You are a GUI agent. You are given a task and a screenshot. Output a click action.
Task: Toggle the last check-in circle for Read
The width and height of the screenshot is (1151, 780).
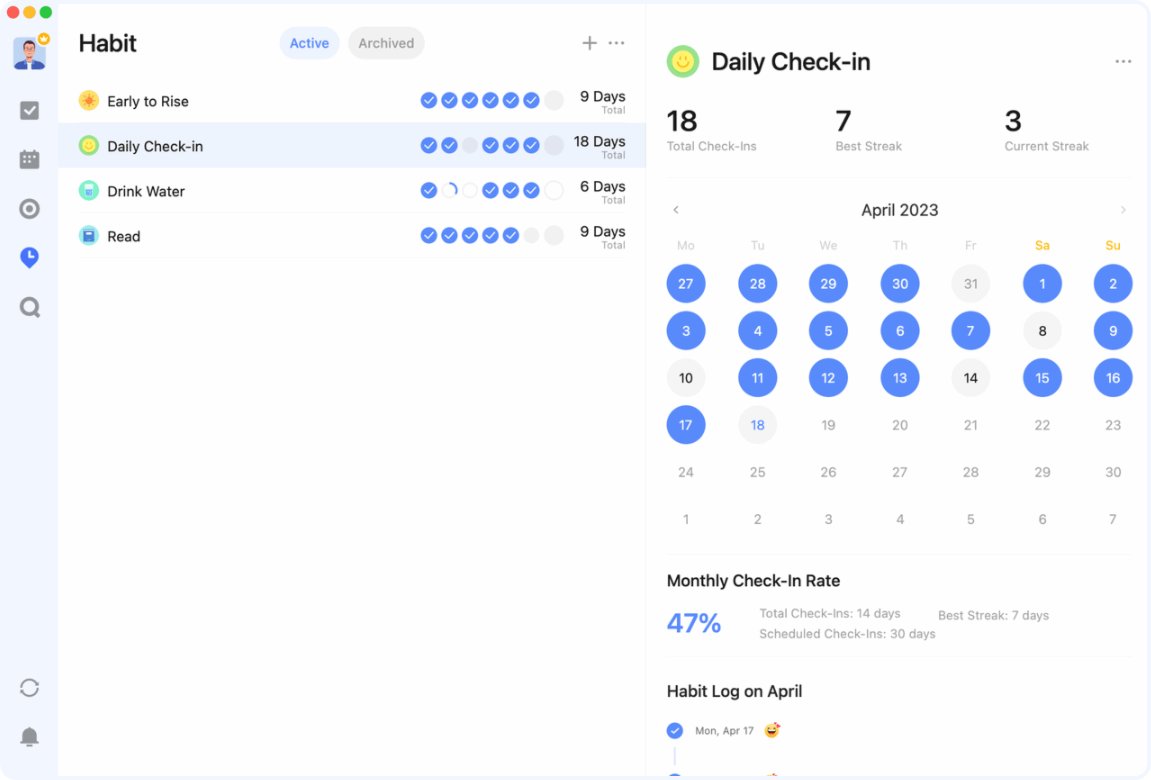pyautogui.click(x=554, y=235)
